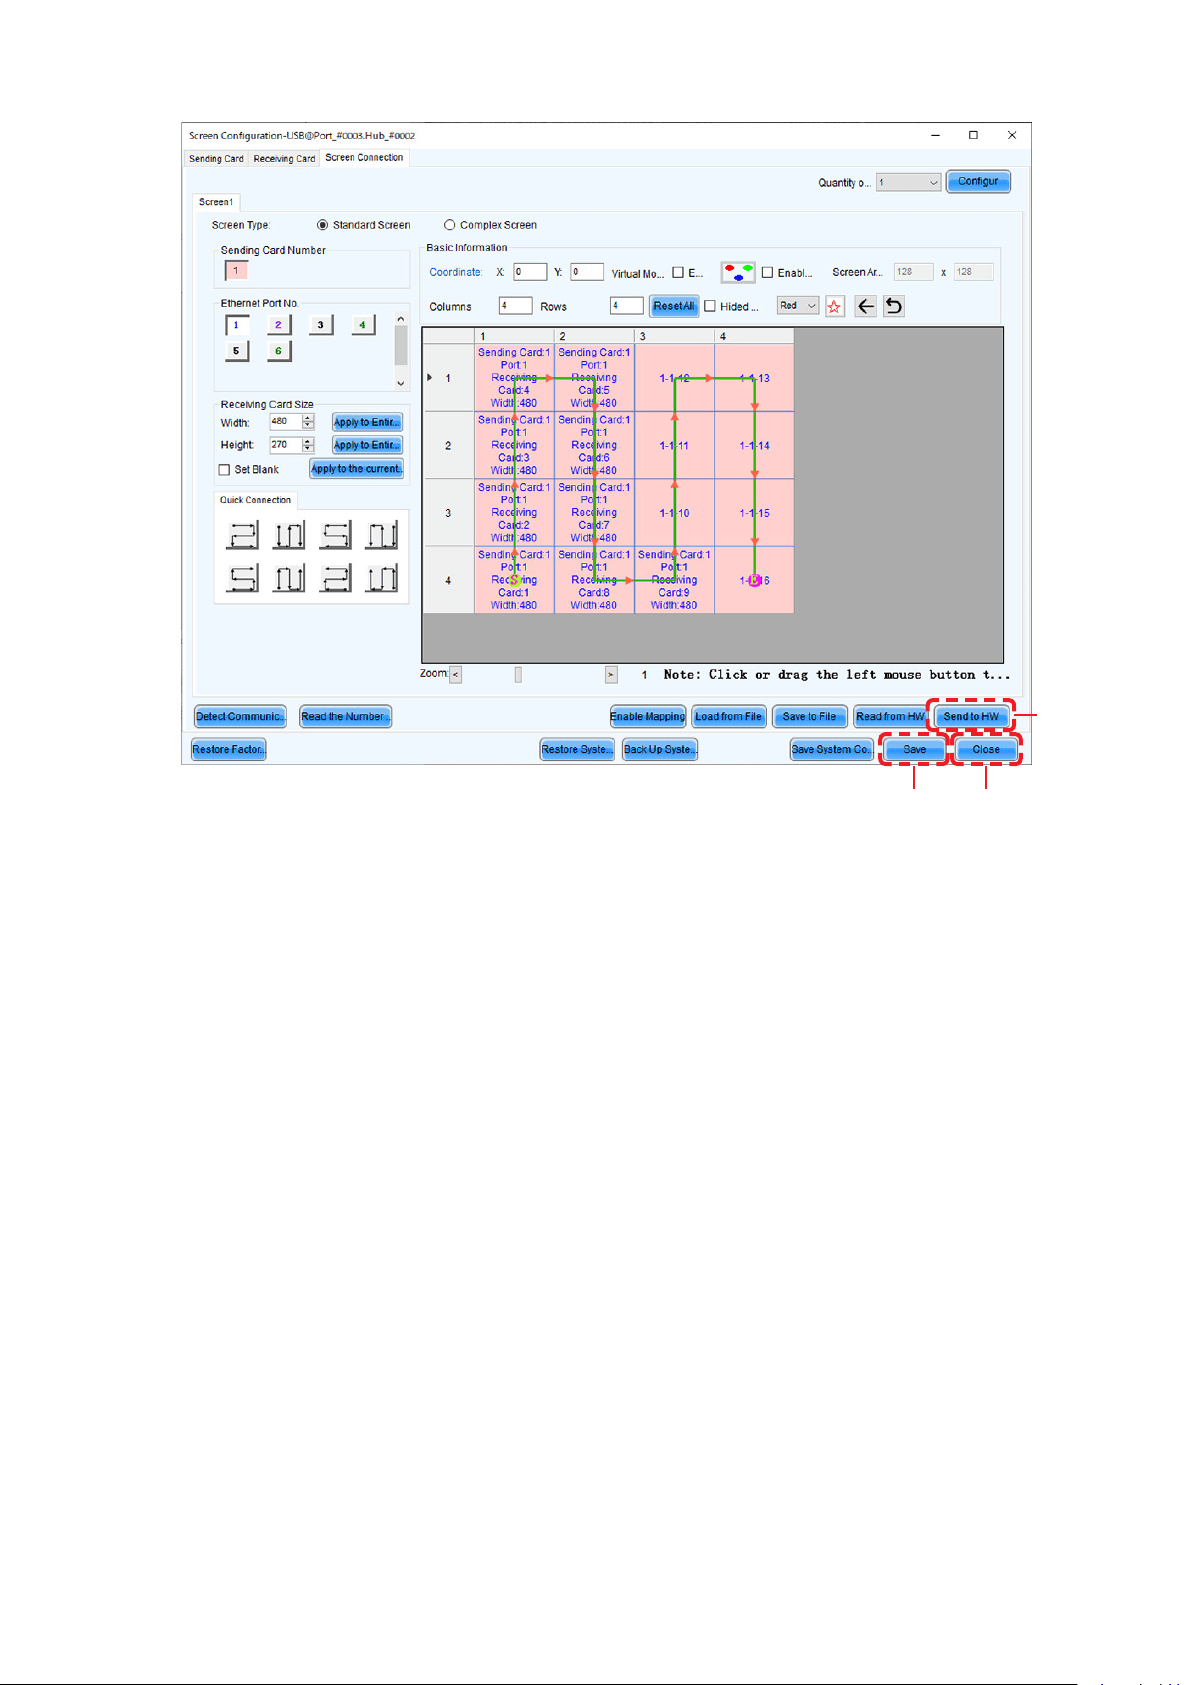Click the Save button
This screenshot has width=1192, height=1685.
coord(915,749)
